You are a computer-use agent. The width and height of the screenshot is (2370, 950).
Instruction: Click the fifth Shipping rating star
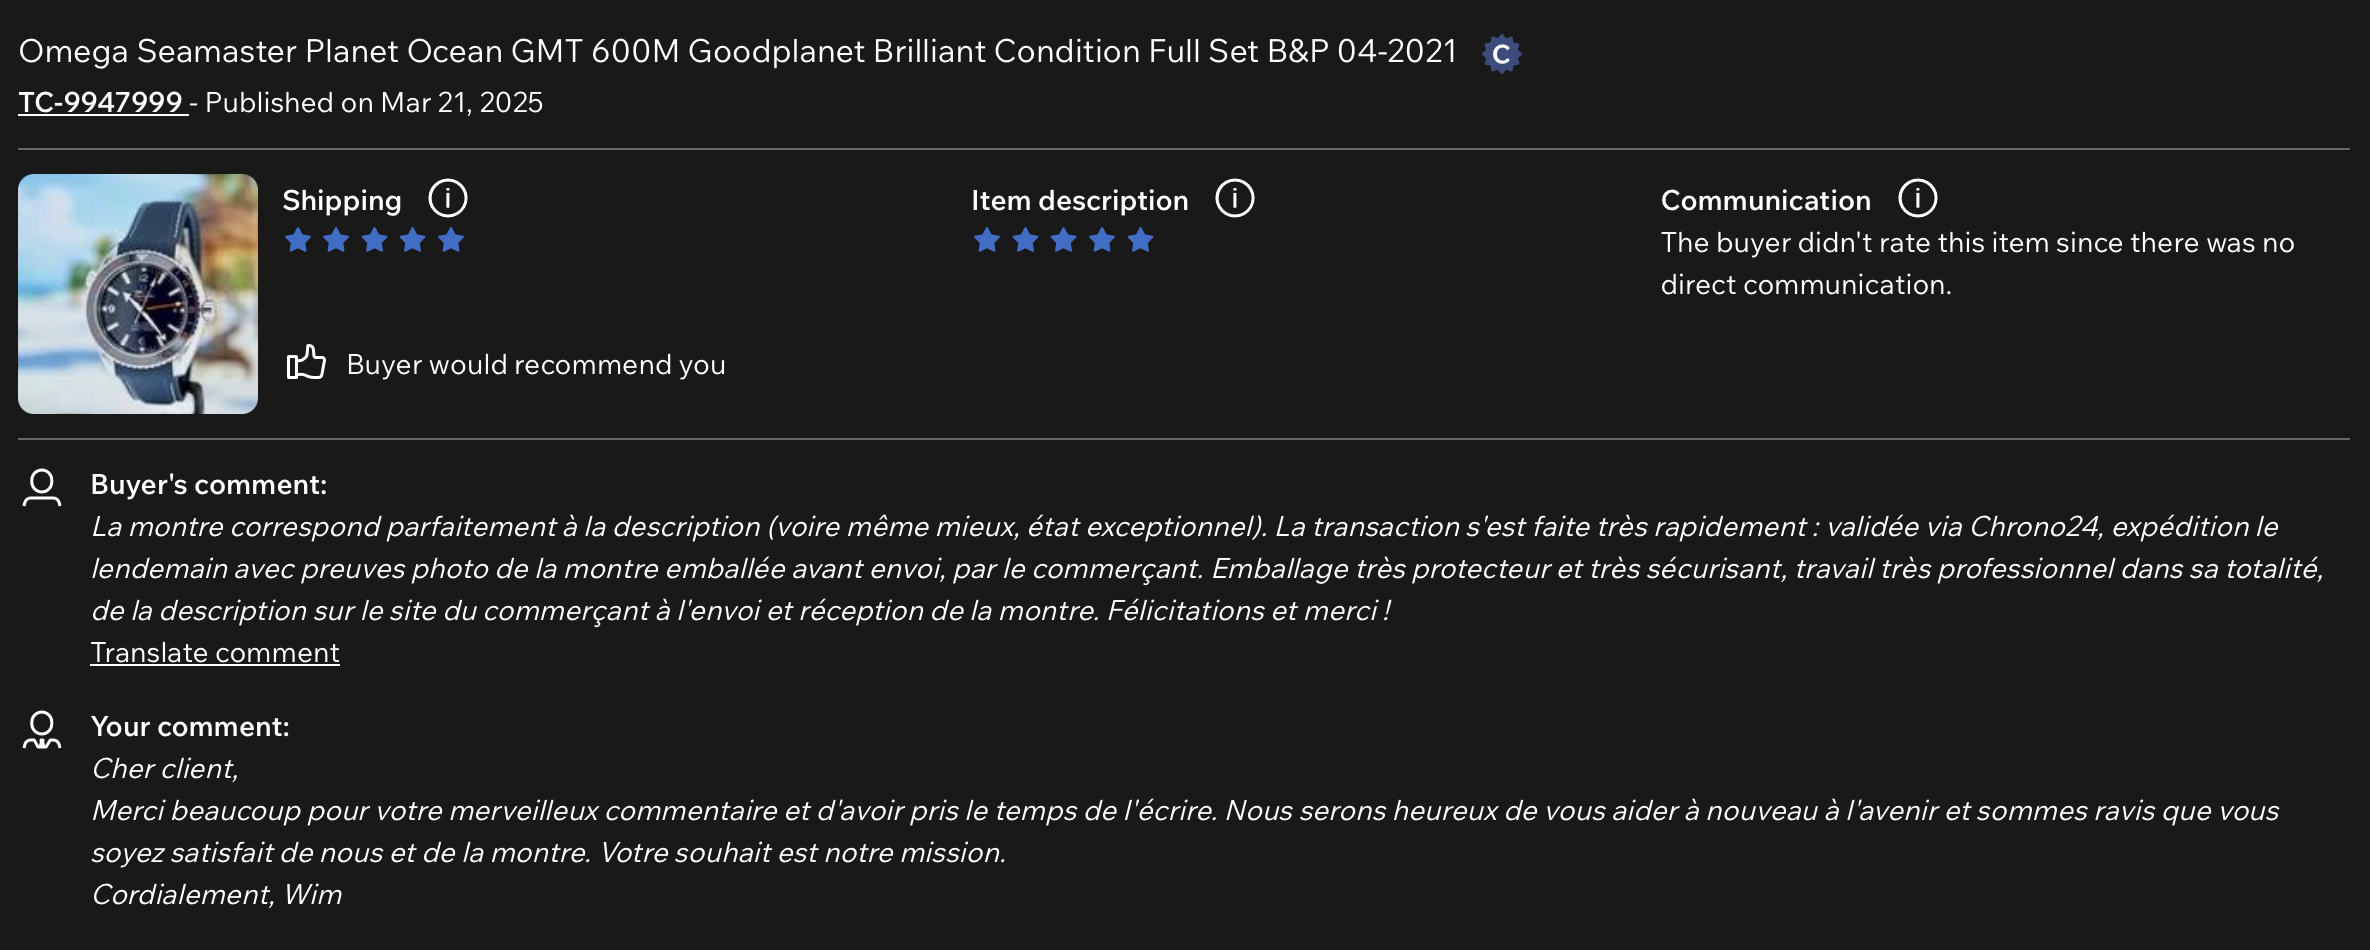[451, 240]
